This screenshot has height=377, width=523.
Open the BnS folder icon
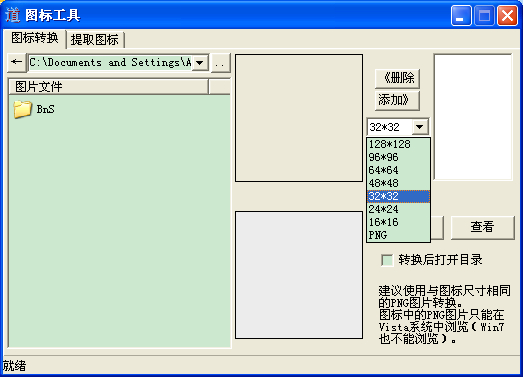(x=23, y=109)
